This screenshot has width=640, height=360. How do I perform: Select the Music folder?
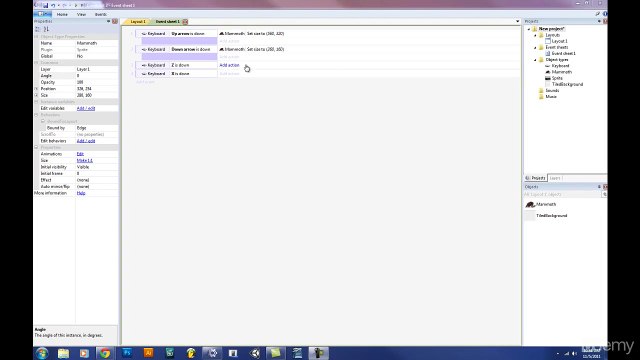point(551,97)
